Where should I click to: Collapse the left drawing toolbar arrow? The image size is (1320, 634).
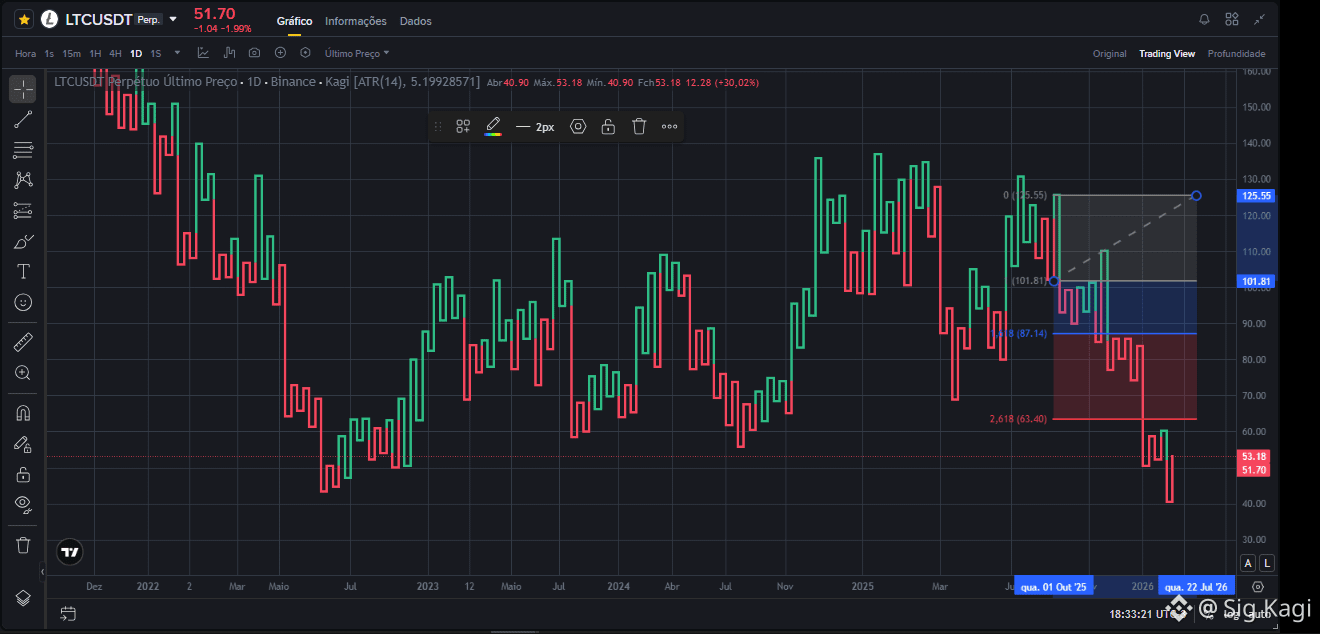[42, 571]
